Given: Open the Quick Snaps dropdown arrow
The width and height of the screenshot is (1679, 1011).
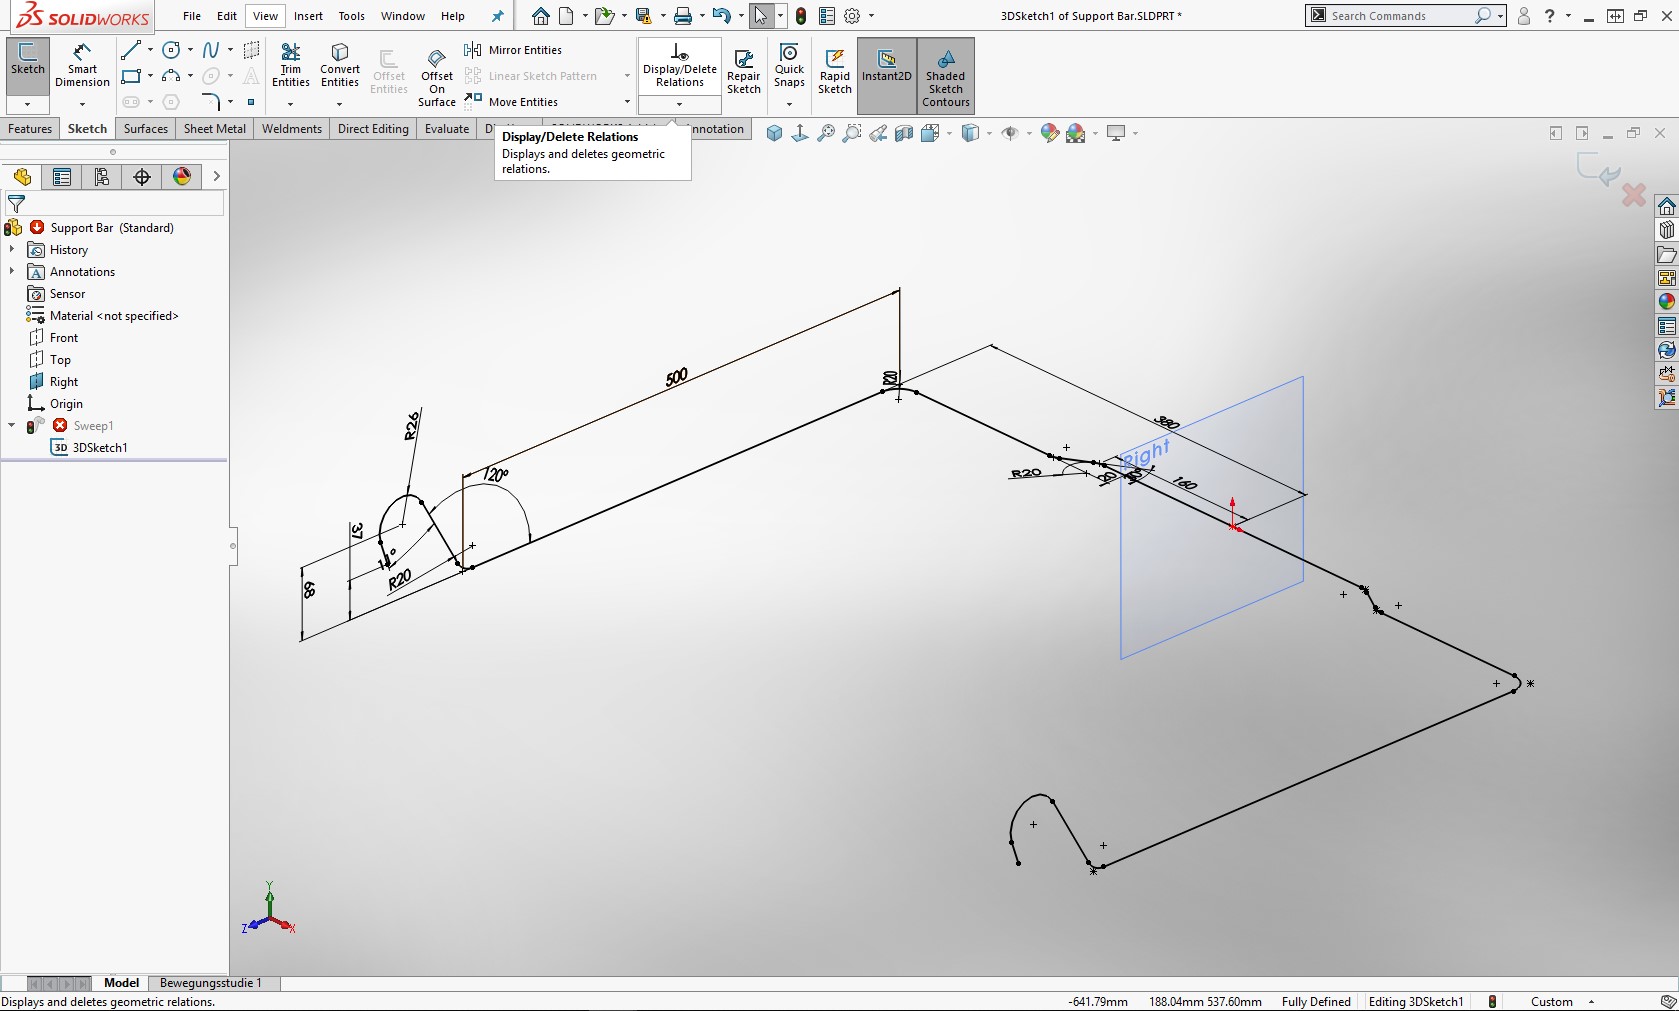Looking at the screenshot, I should pos(789,104).
